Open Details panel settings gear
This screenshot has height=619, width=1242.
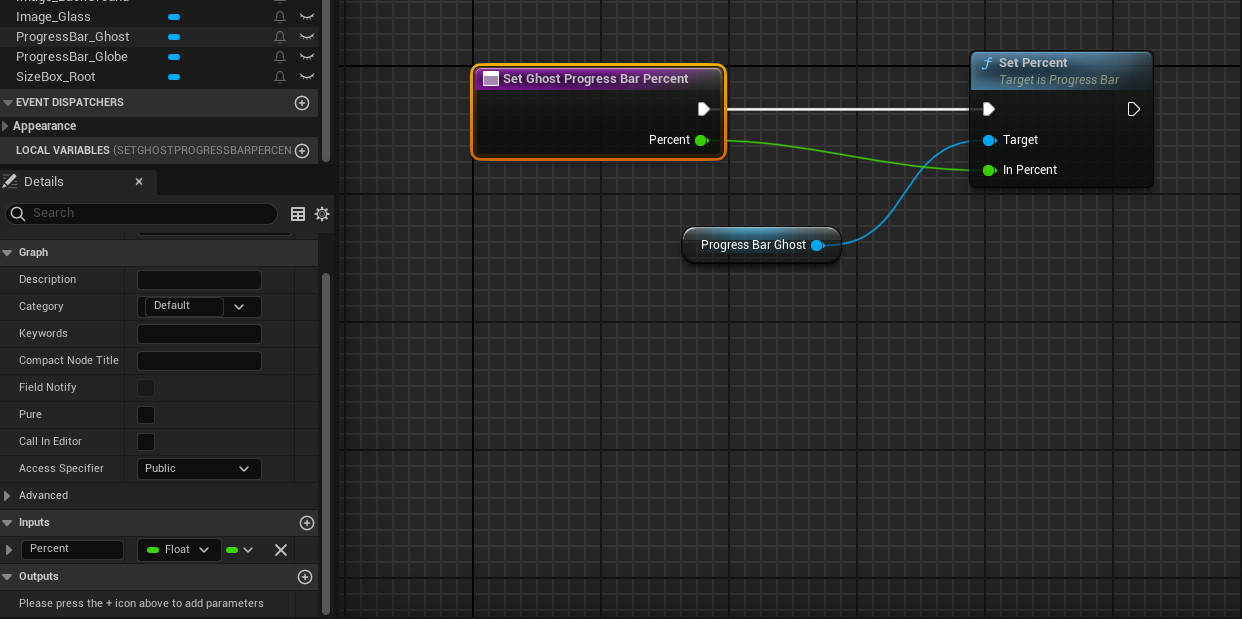click(x=322, y=214)
